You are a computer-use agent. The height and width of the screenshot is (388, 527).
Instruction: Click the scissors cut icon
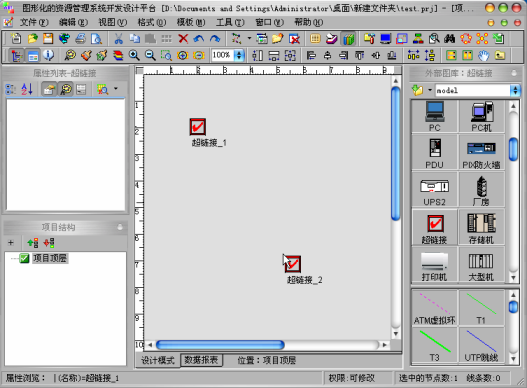pos(118,39)
